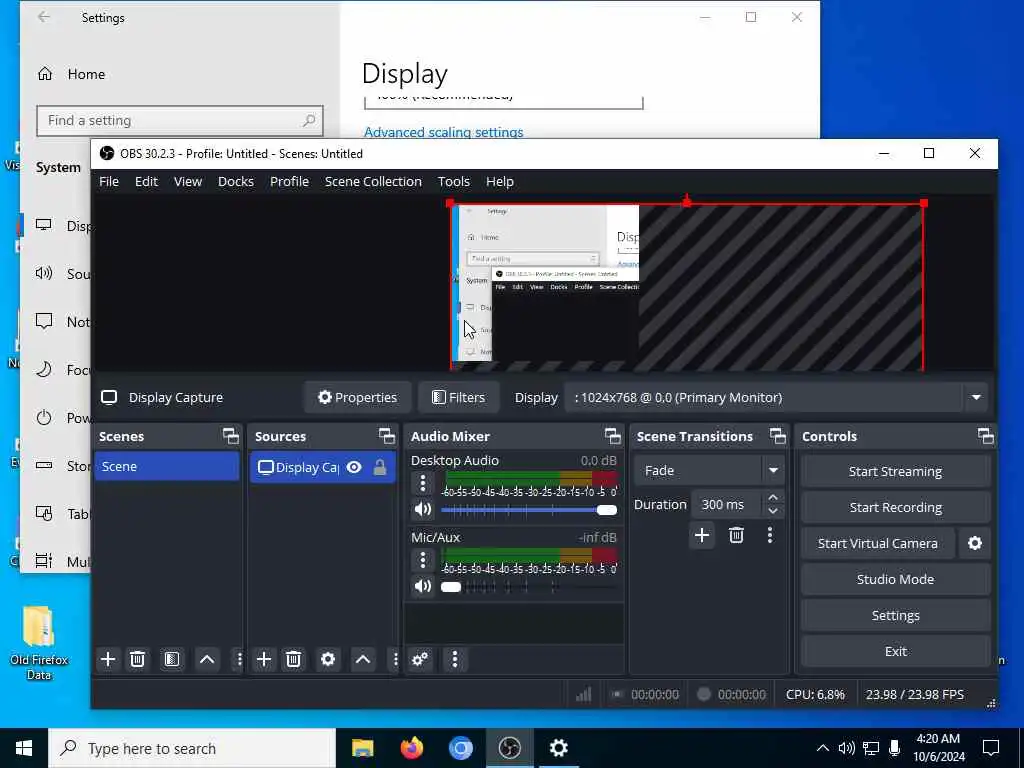
Task: Add a new scene with plus icon
Action: tap(108, 660)
